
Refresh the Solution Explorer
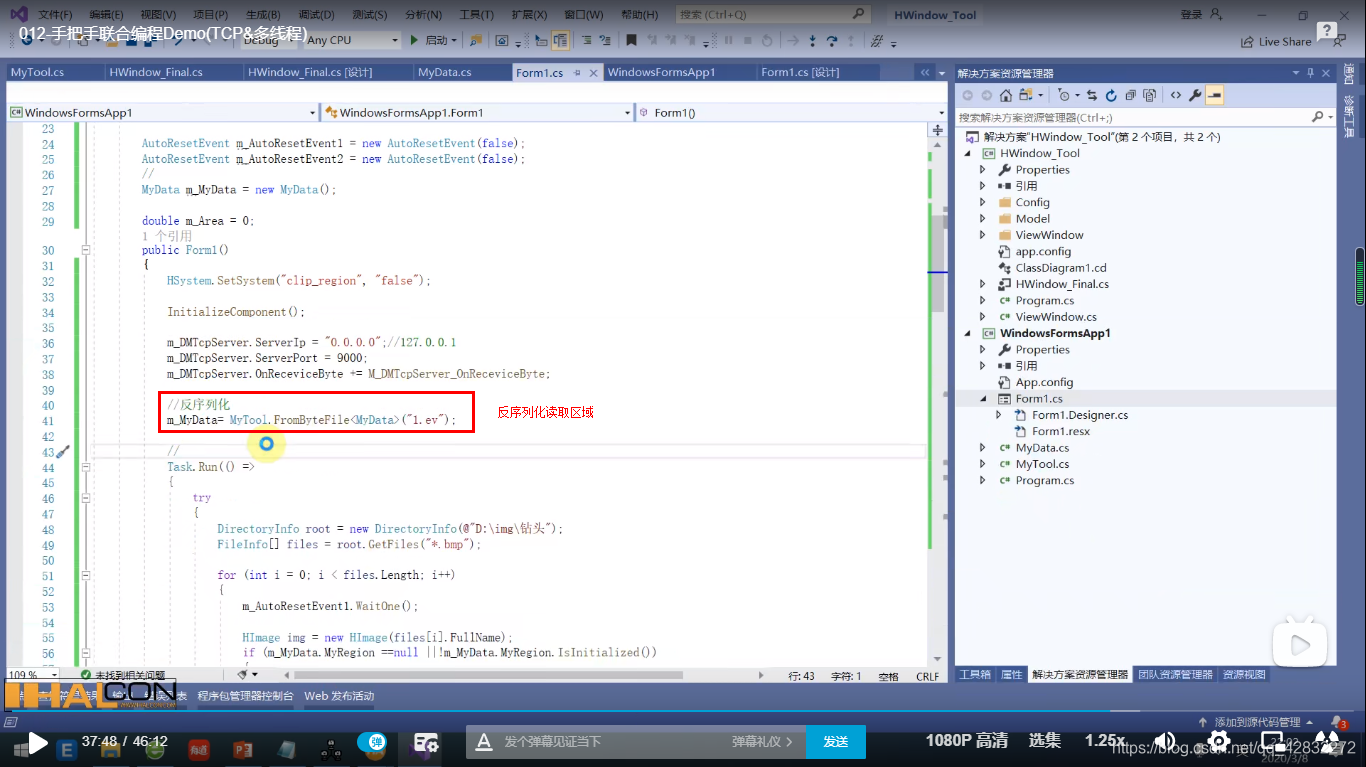tap(1111, 95)
